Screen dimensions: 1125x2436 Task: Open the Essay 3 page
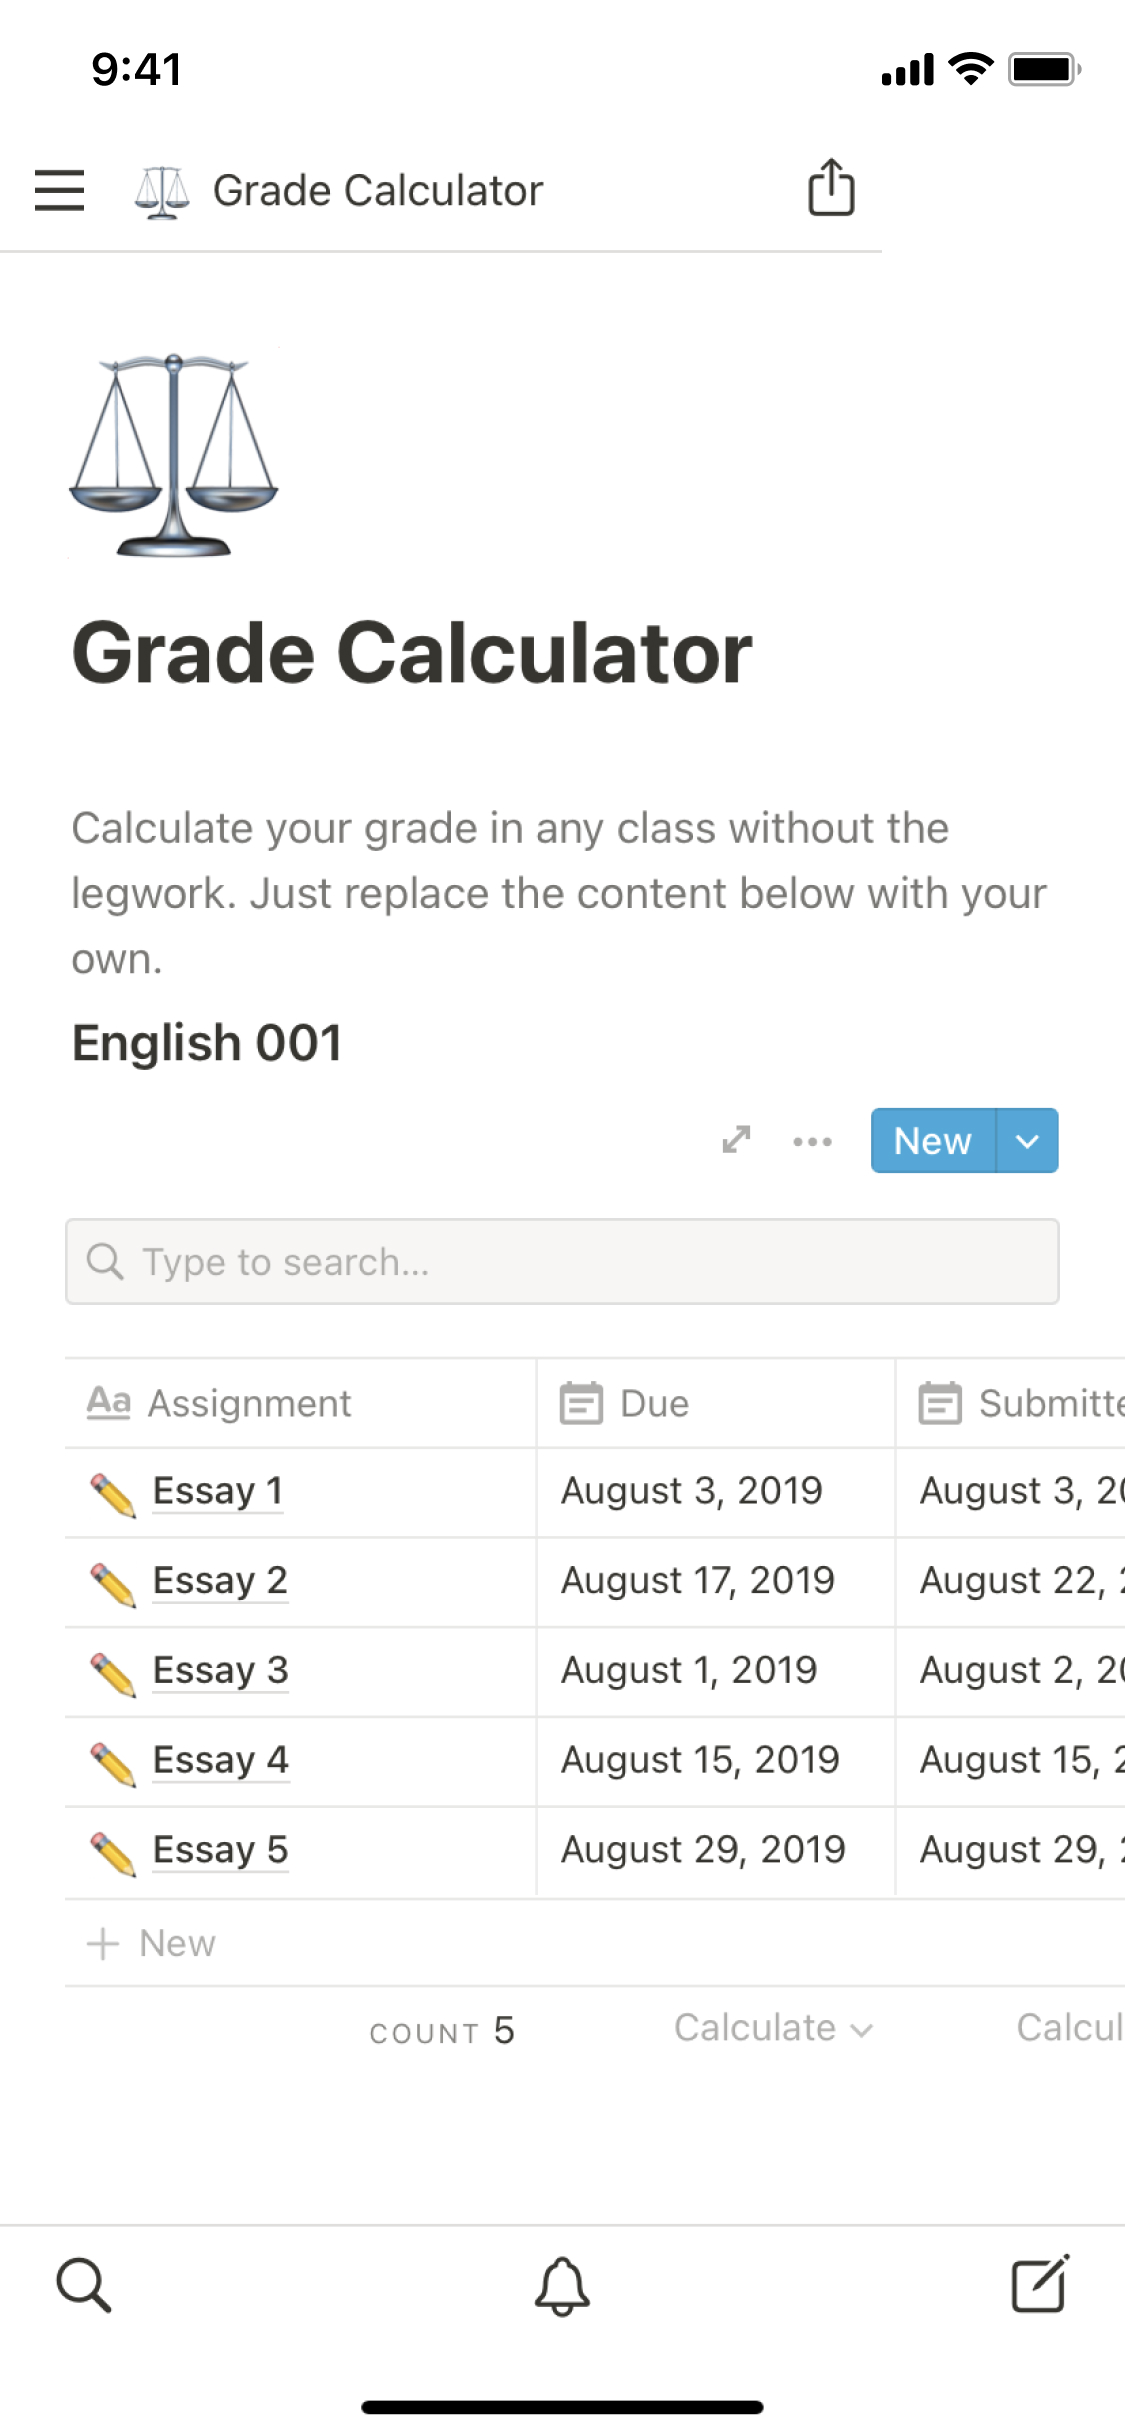pos(220,1670)
